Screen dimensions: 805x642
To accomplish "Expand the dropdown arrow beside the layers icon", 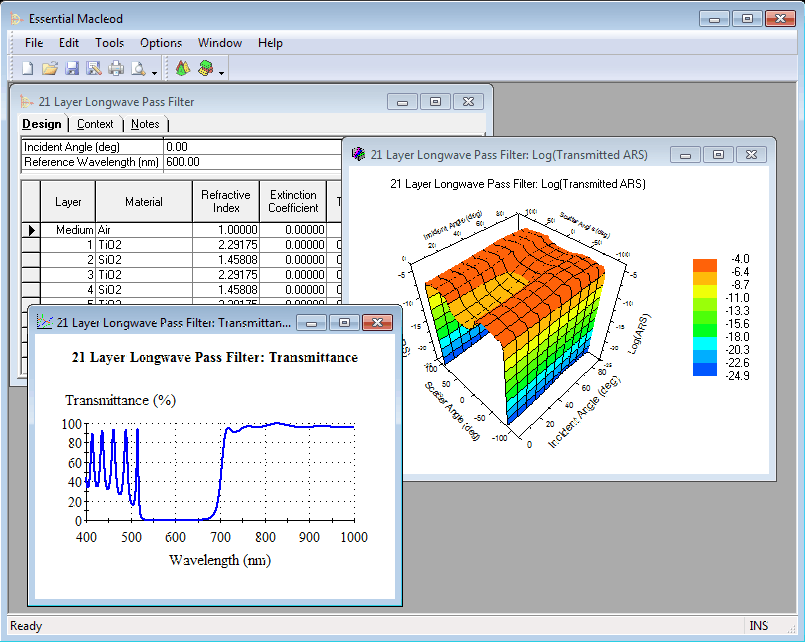I will (x=221, y=72).
